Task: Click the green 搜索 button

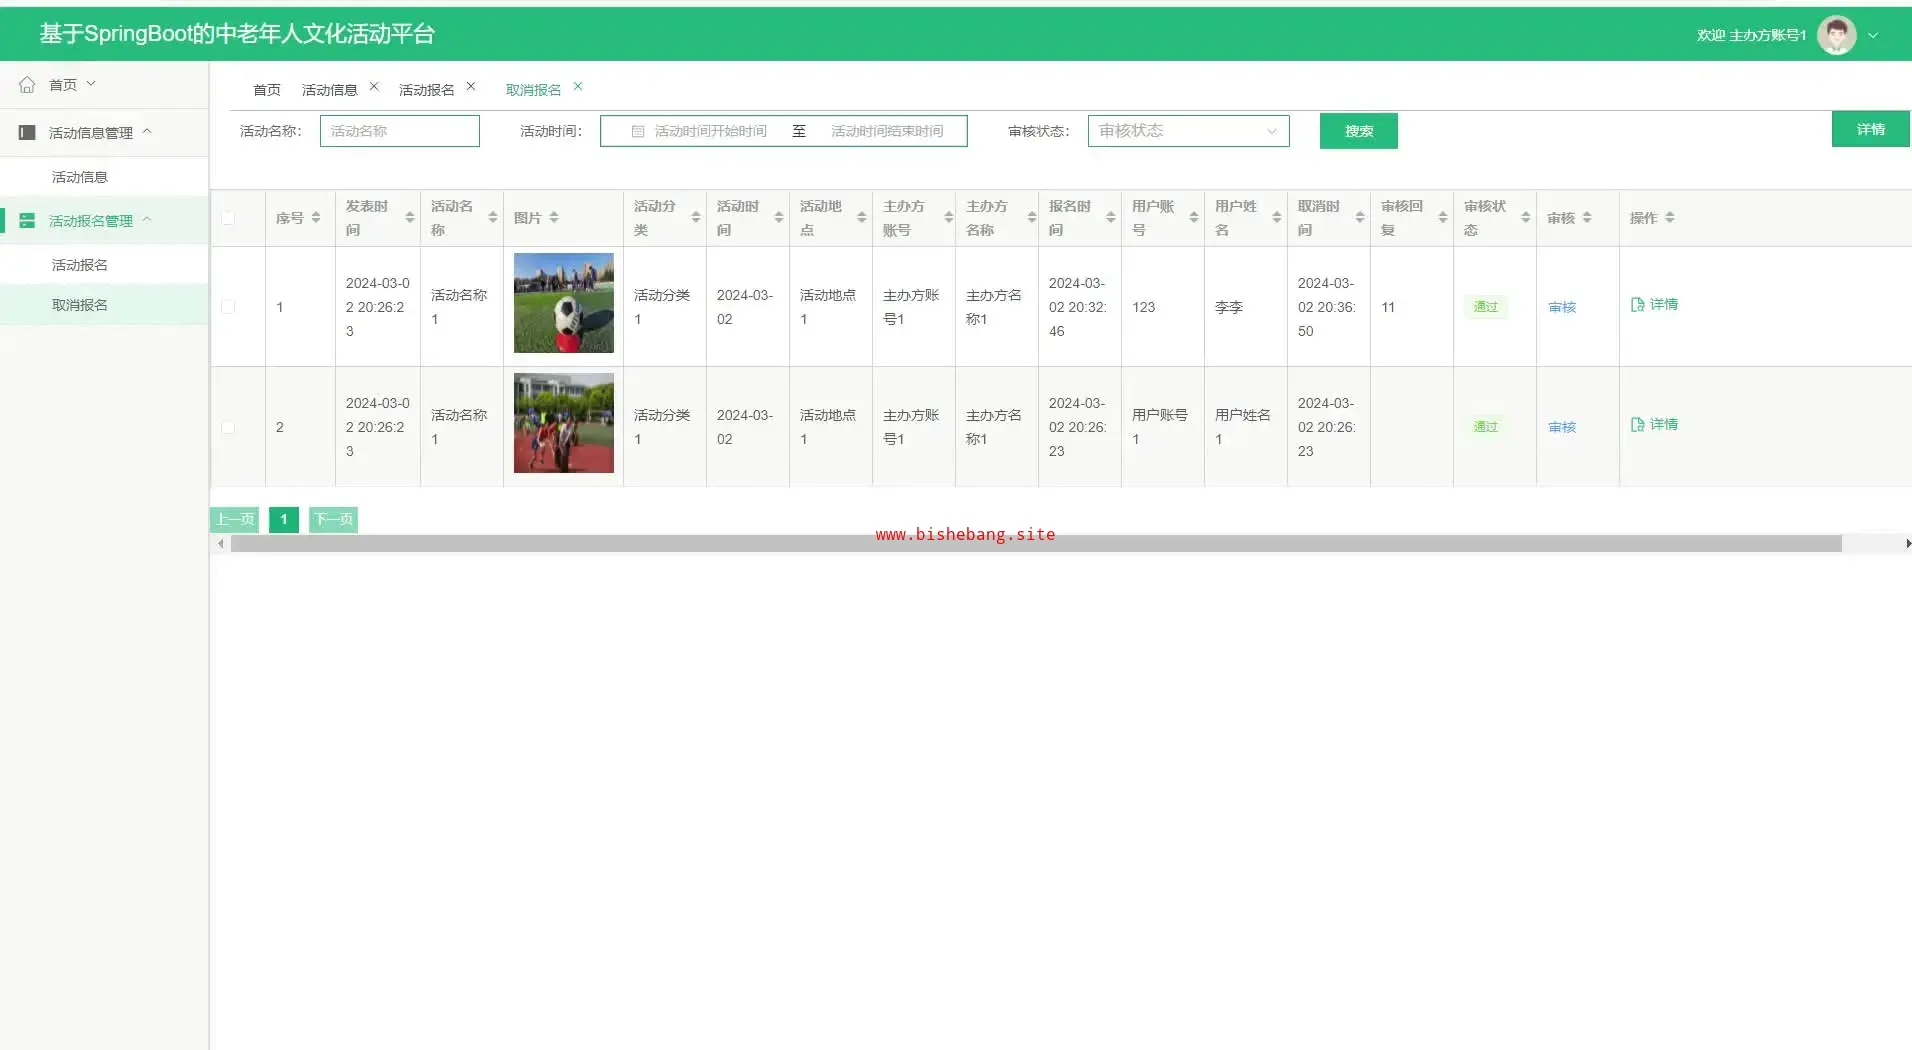Action: click(1359, 131)
